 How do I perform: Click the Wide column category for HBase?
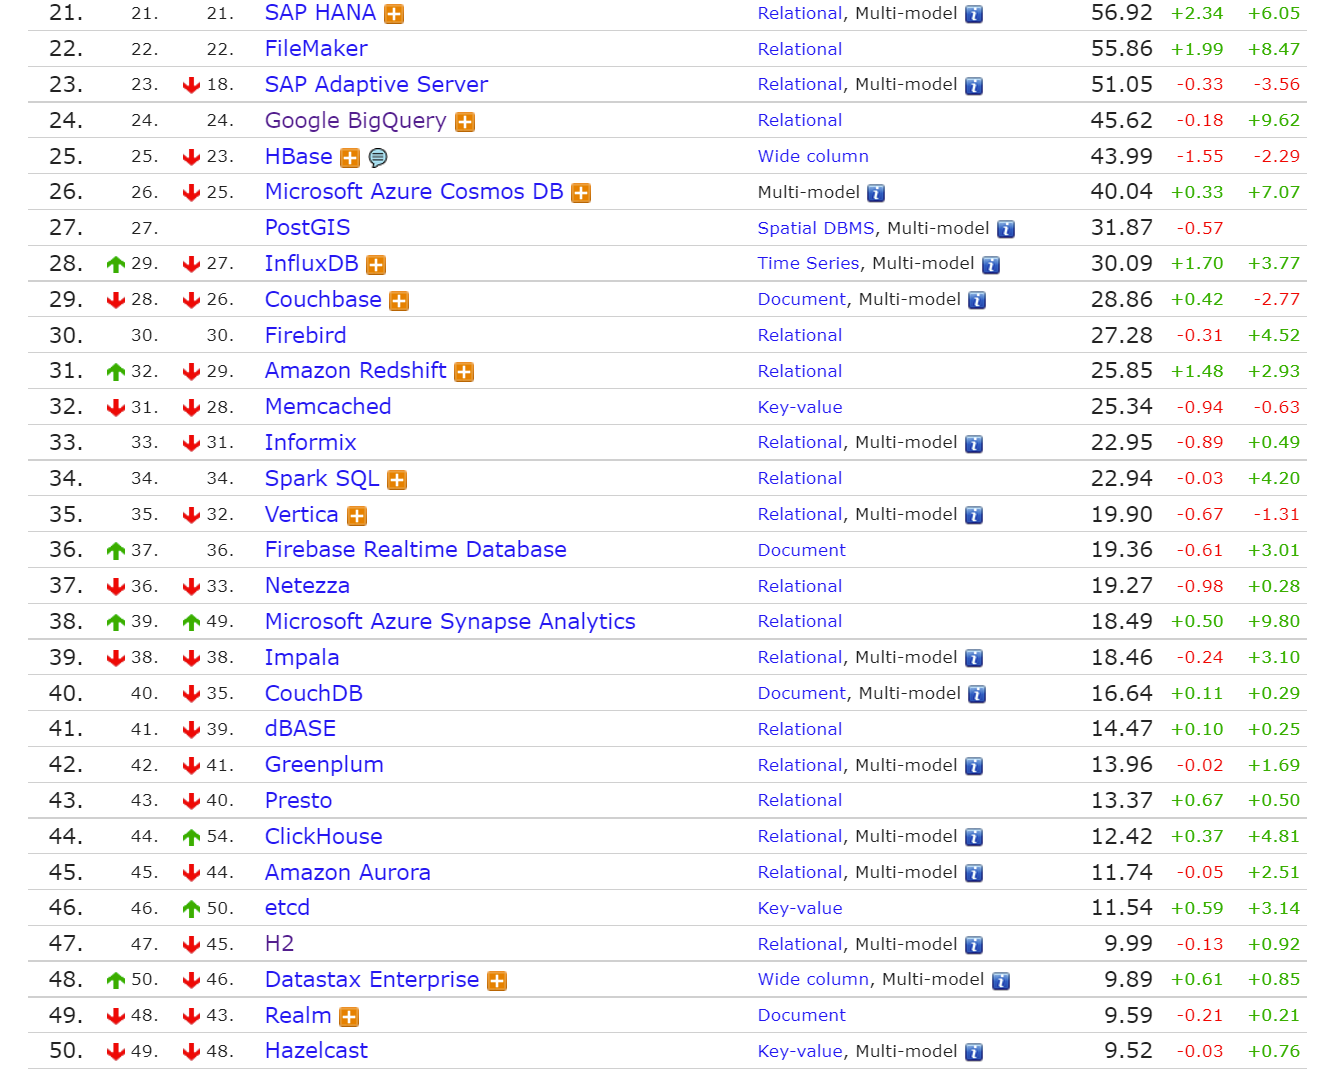(813, 156)
